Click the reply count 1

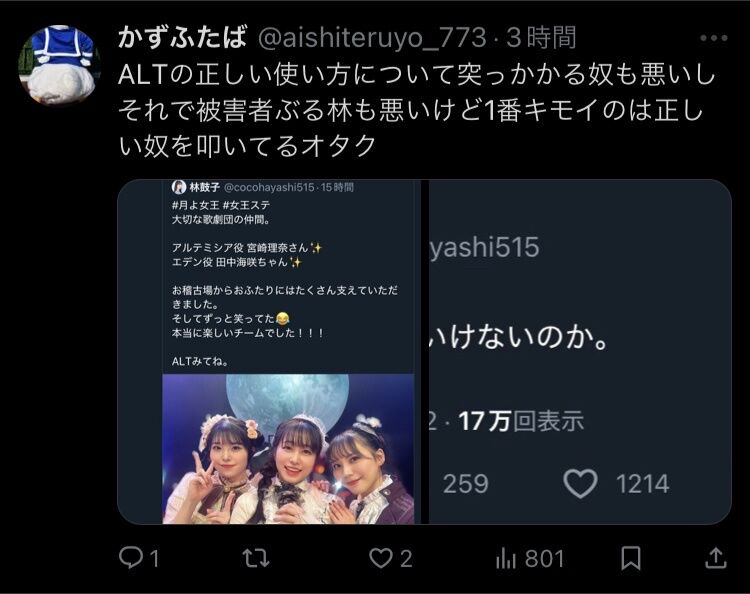click(154, 558)
